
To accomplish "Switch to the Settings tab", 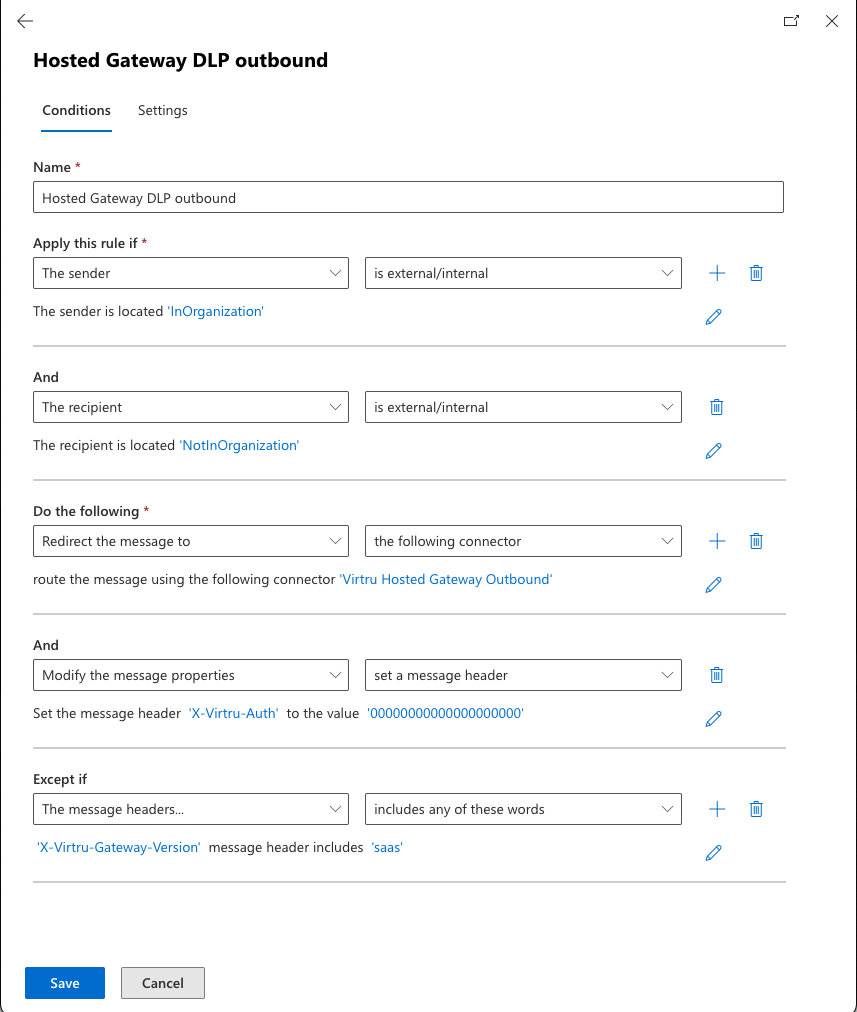I will point(163,111).
